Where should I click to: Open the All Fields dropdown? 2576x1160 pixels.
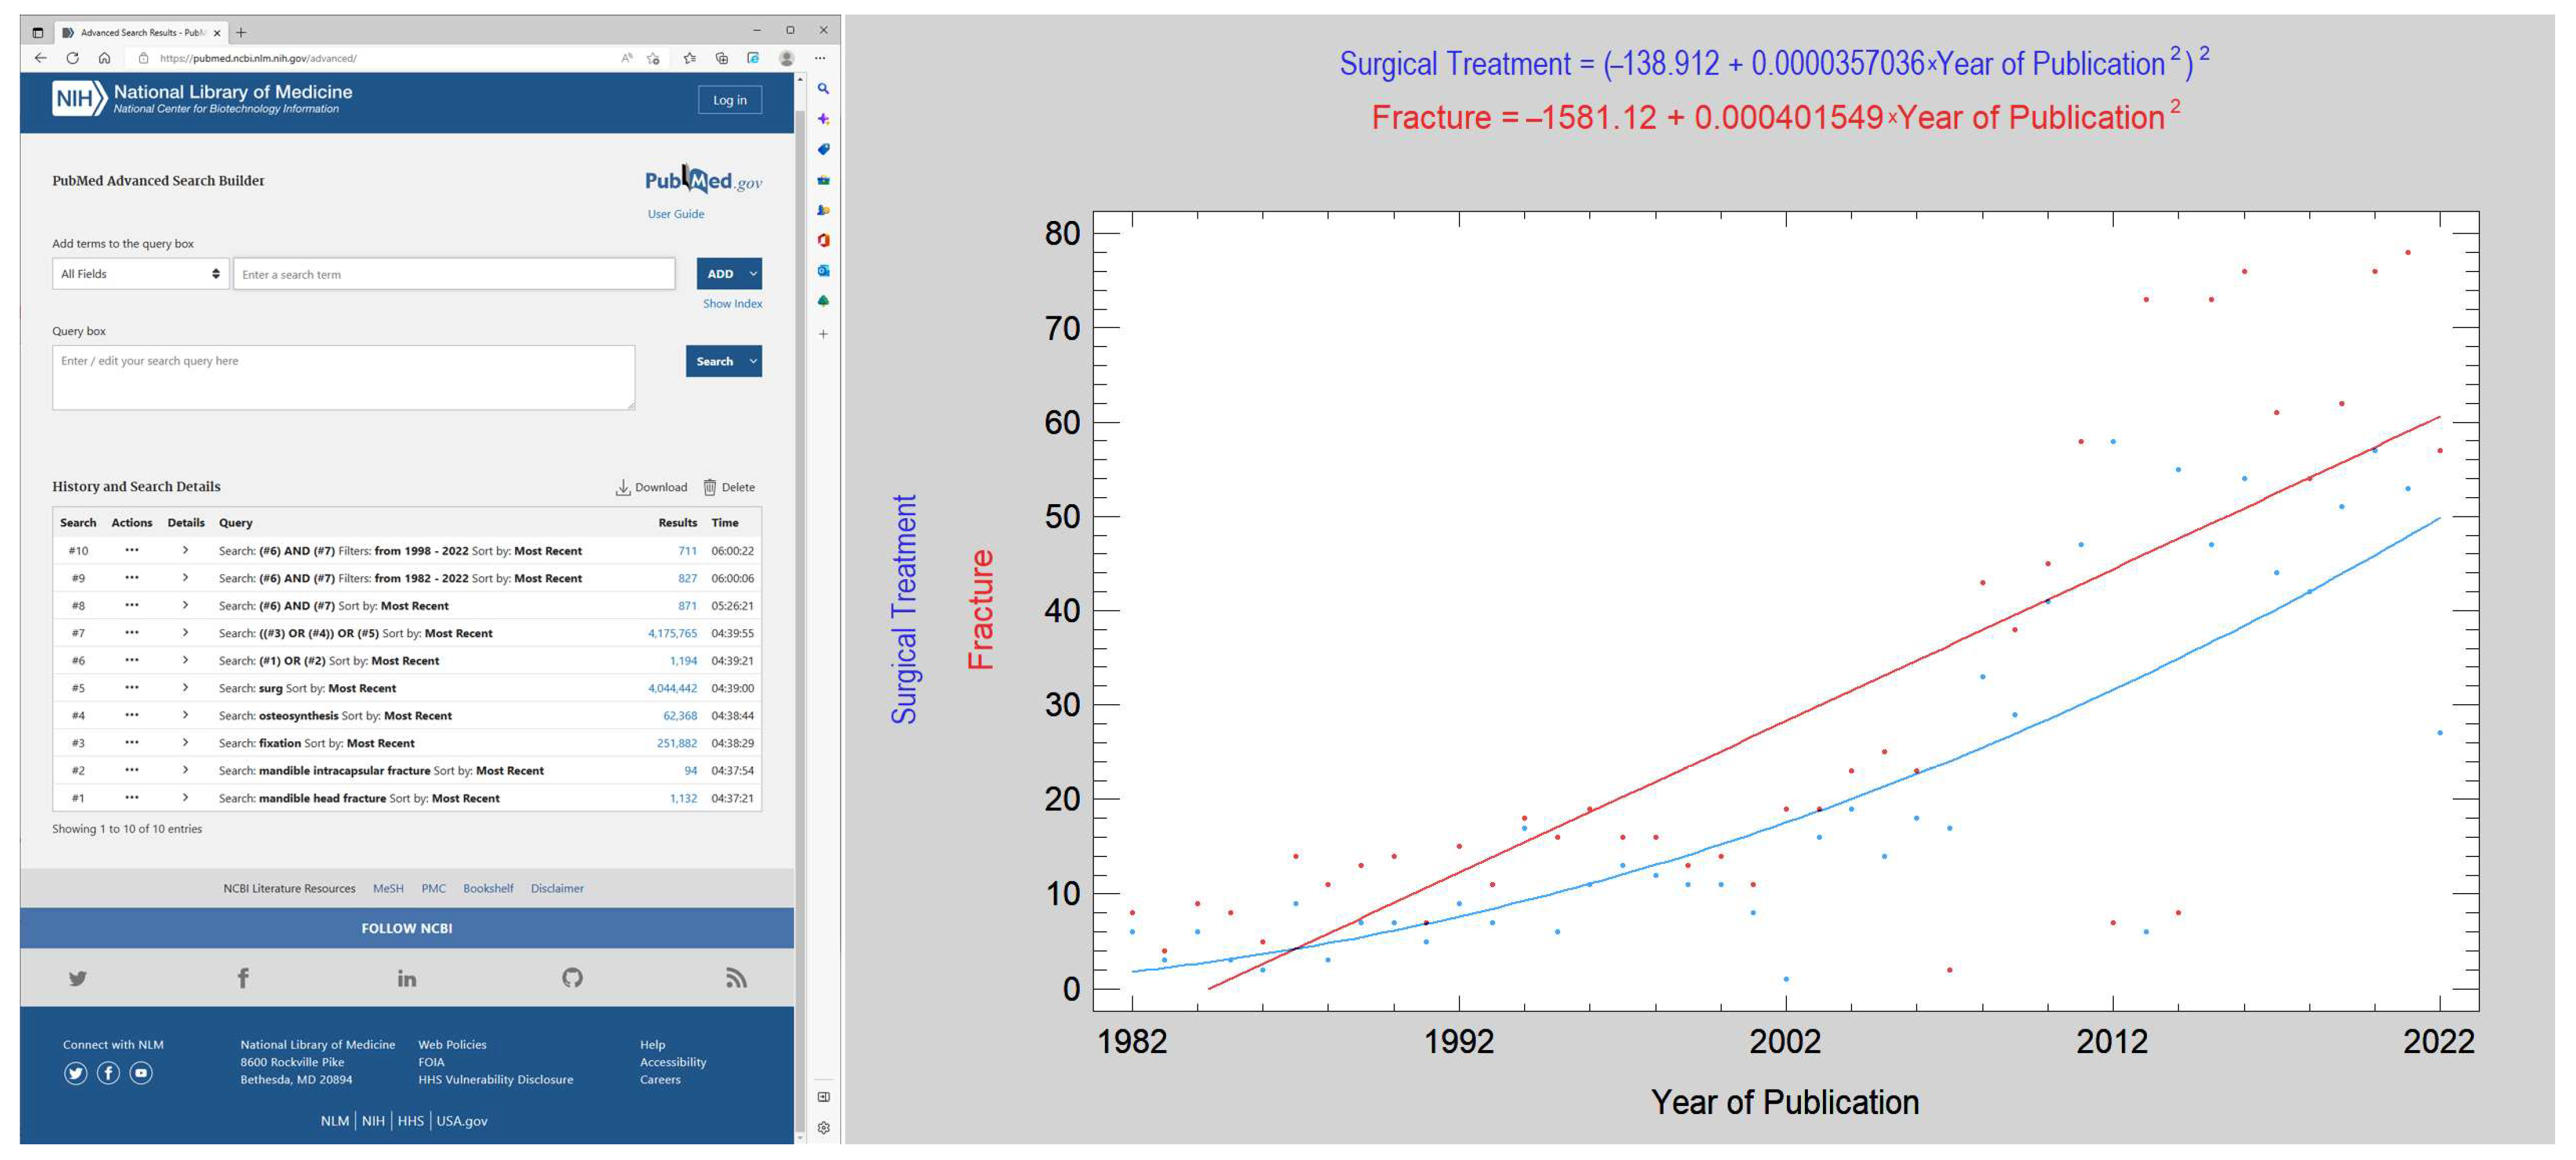[x=140, y=274]
